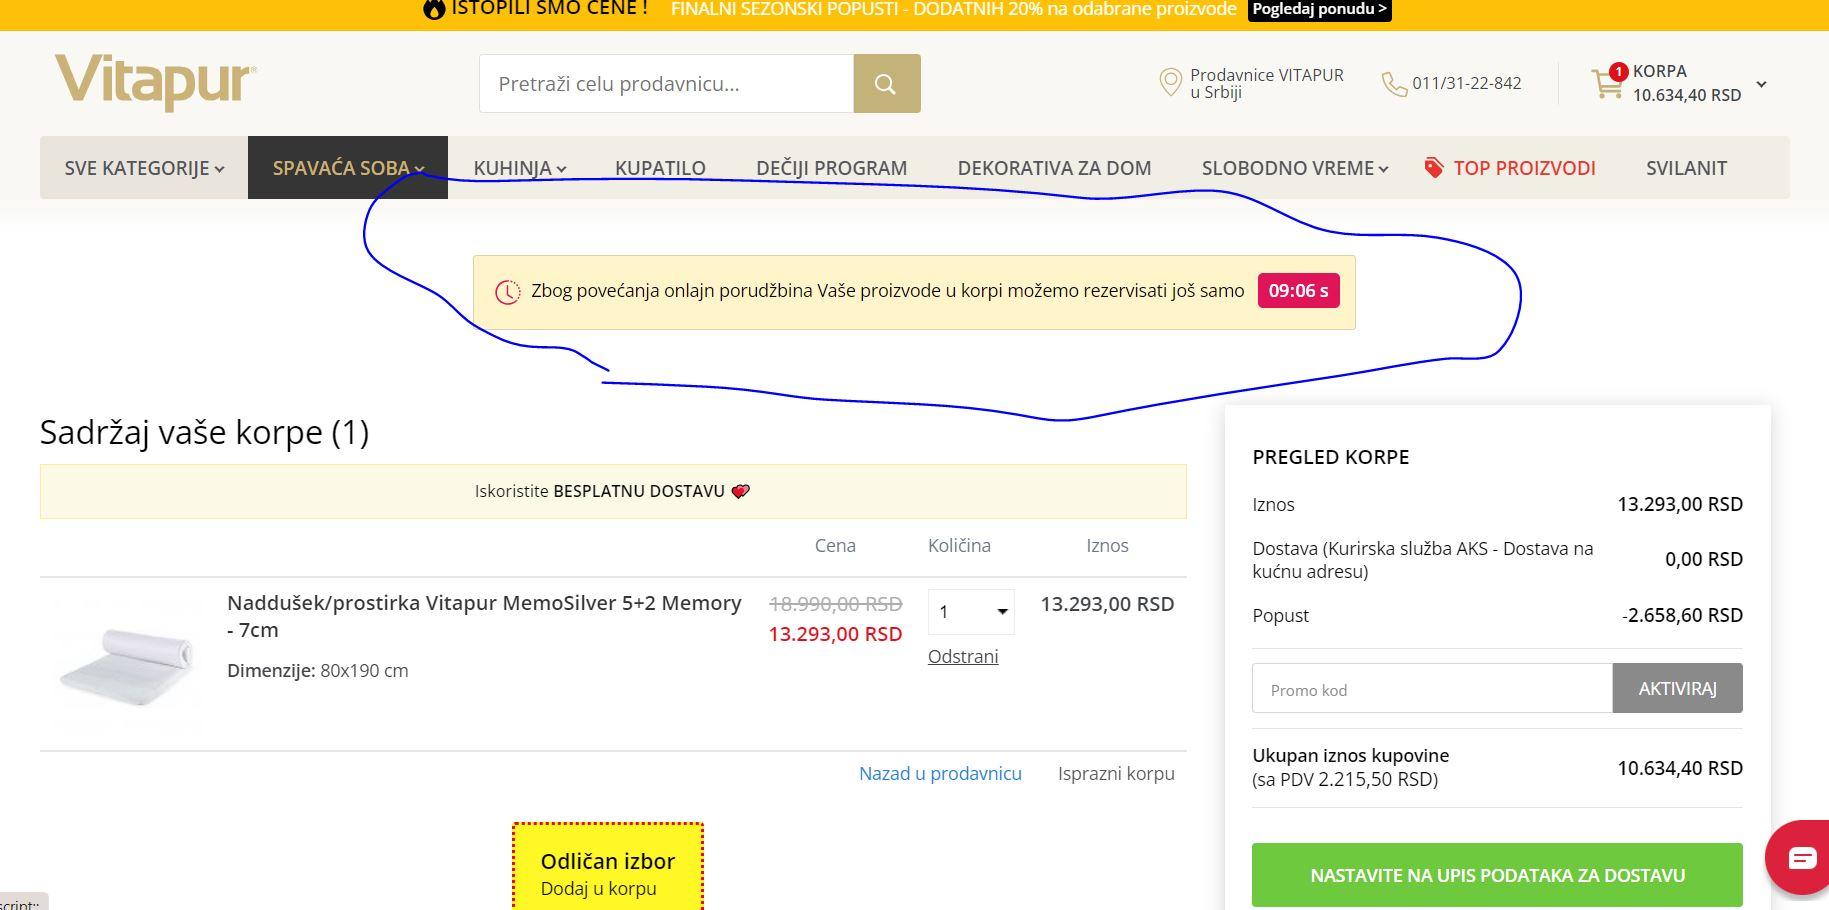
Task: Click the red discounted price 13.293,00 RSD
Action: 835,634
